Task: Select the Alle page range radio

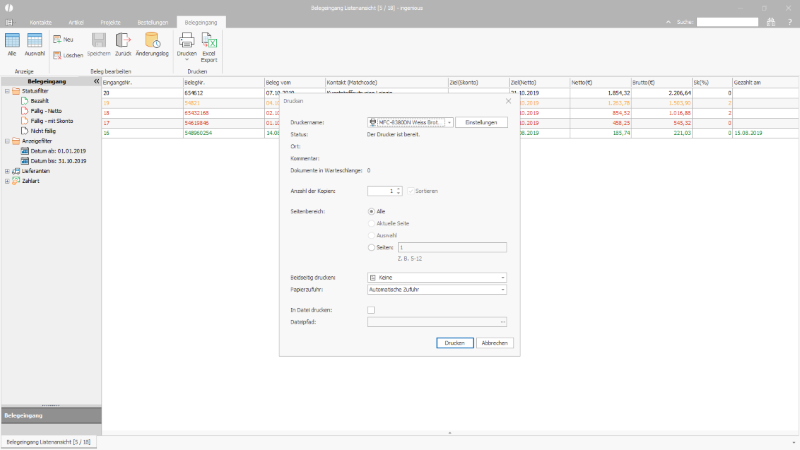Action: click(371, 211)
